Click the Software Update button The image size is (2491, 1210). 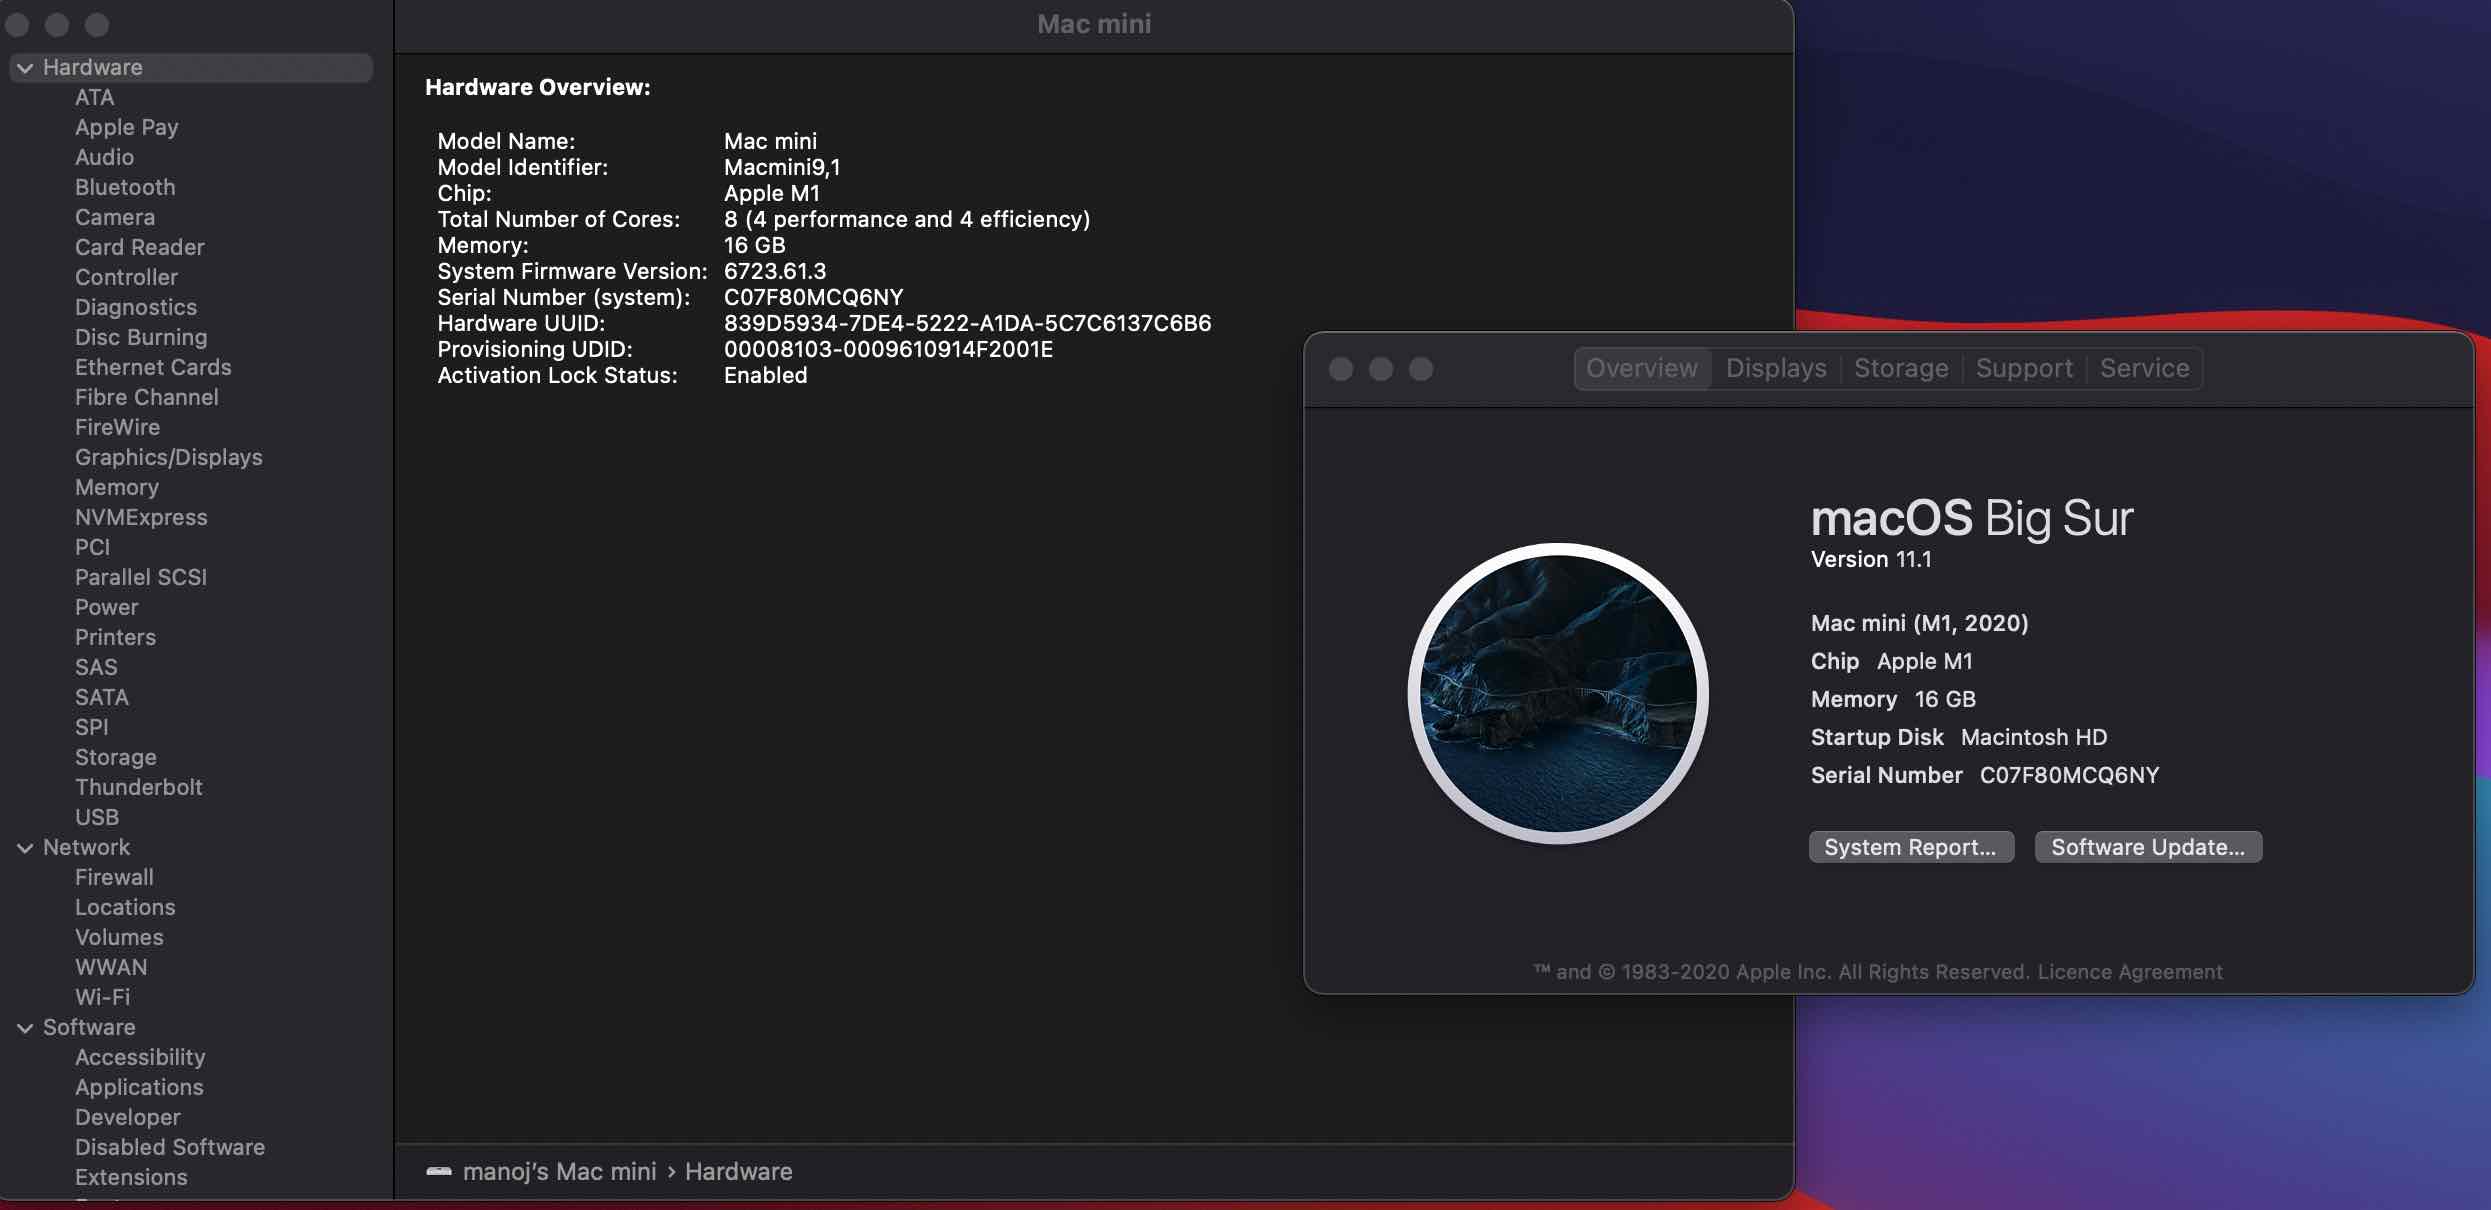tap(2148, 847)
